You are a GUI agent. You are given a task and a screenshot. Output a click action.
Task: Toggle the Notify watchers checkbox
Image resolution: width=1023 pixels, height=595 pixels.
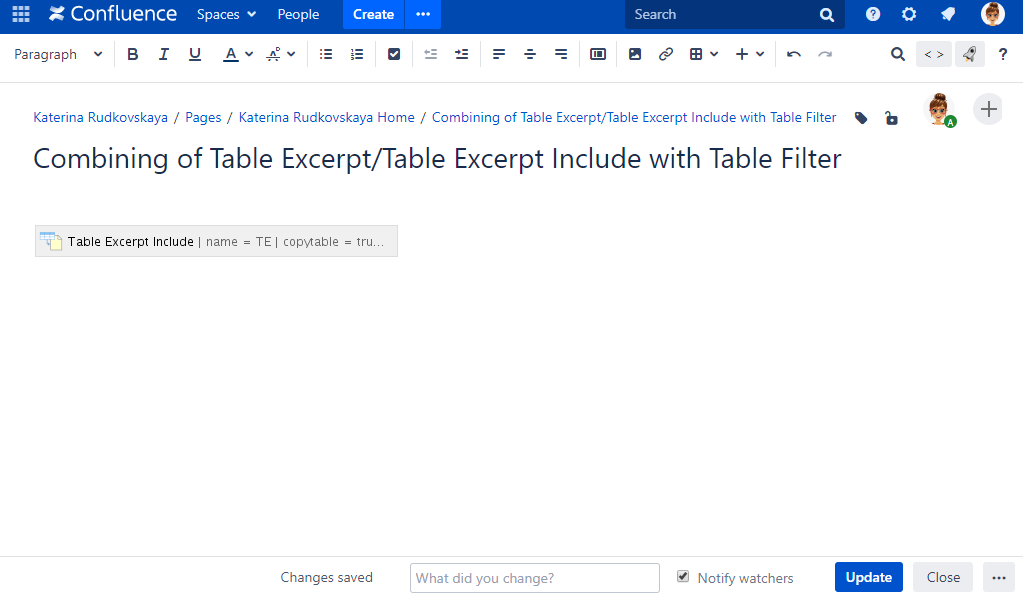(683, 577)
